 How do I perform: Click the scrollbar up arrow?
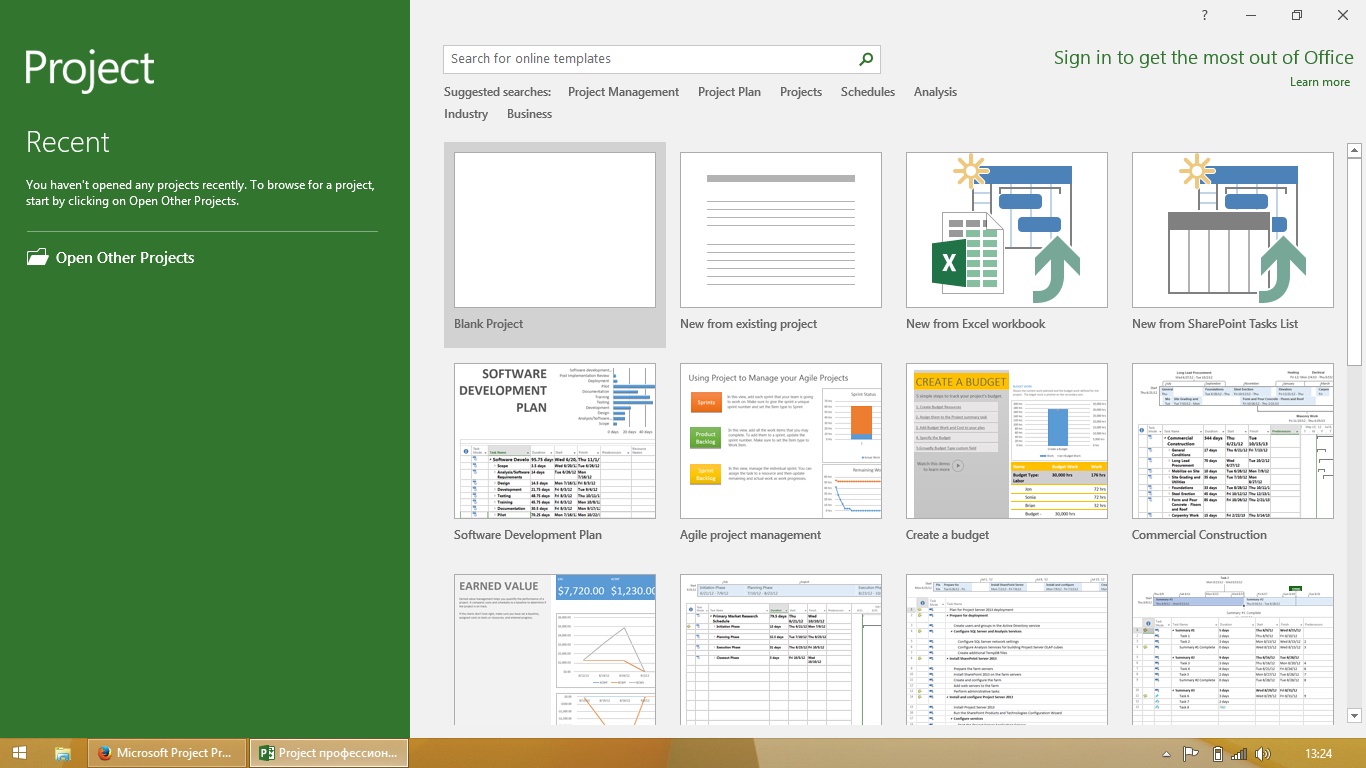(x=1352, y=150)
